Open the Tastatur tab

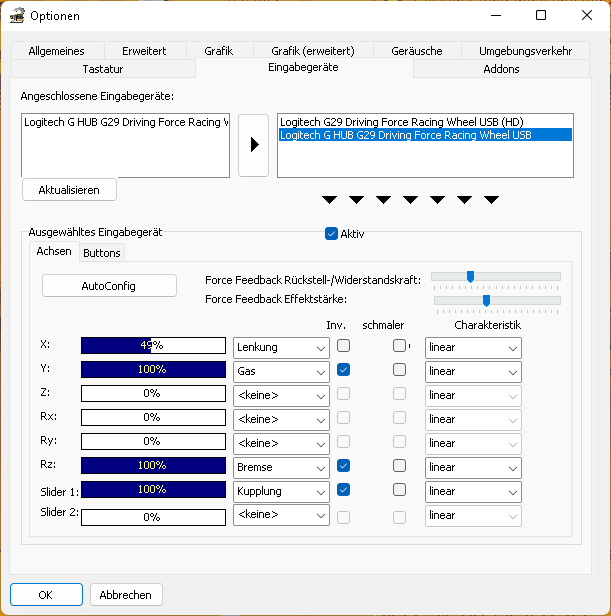point(102,69)
